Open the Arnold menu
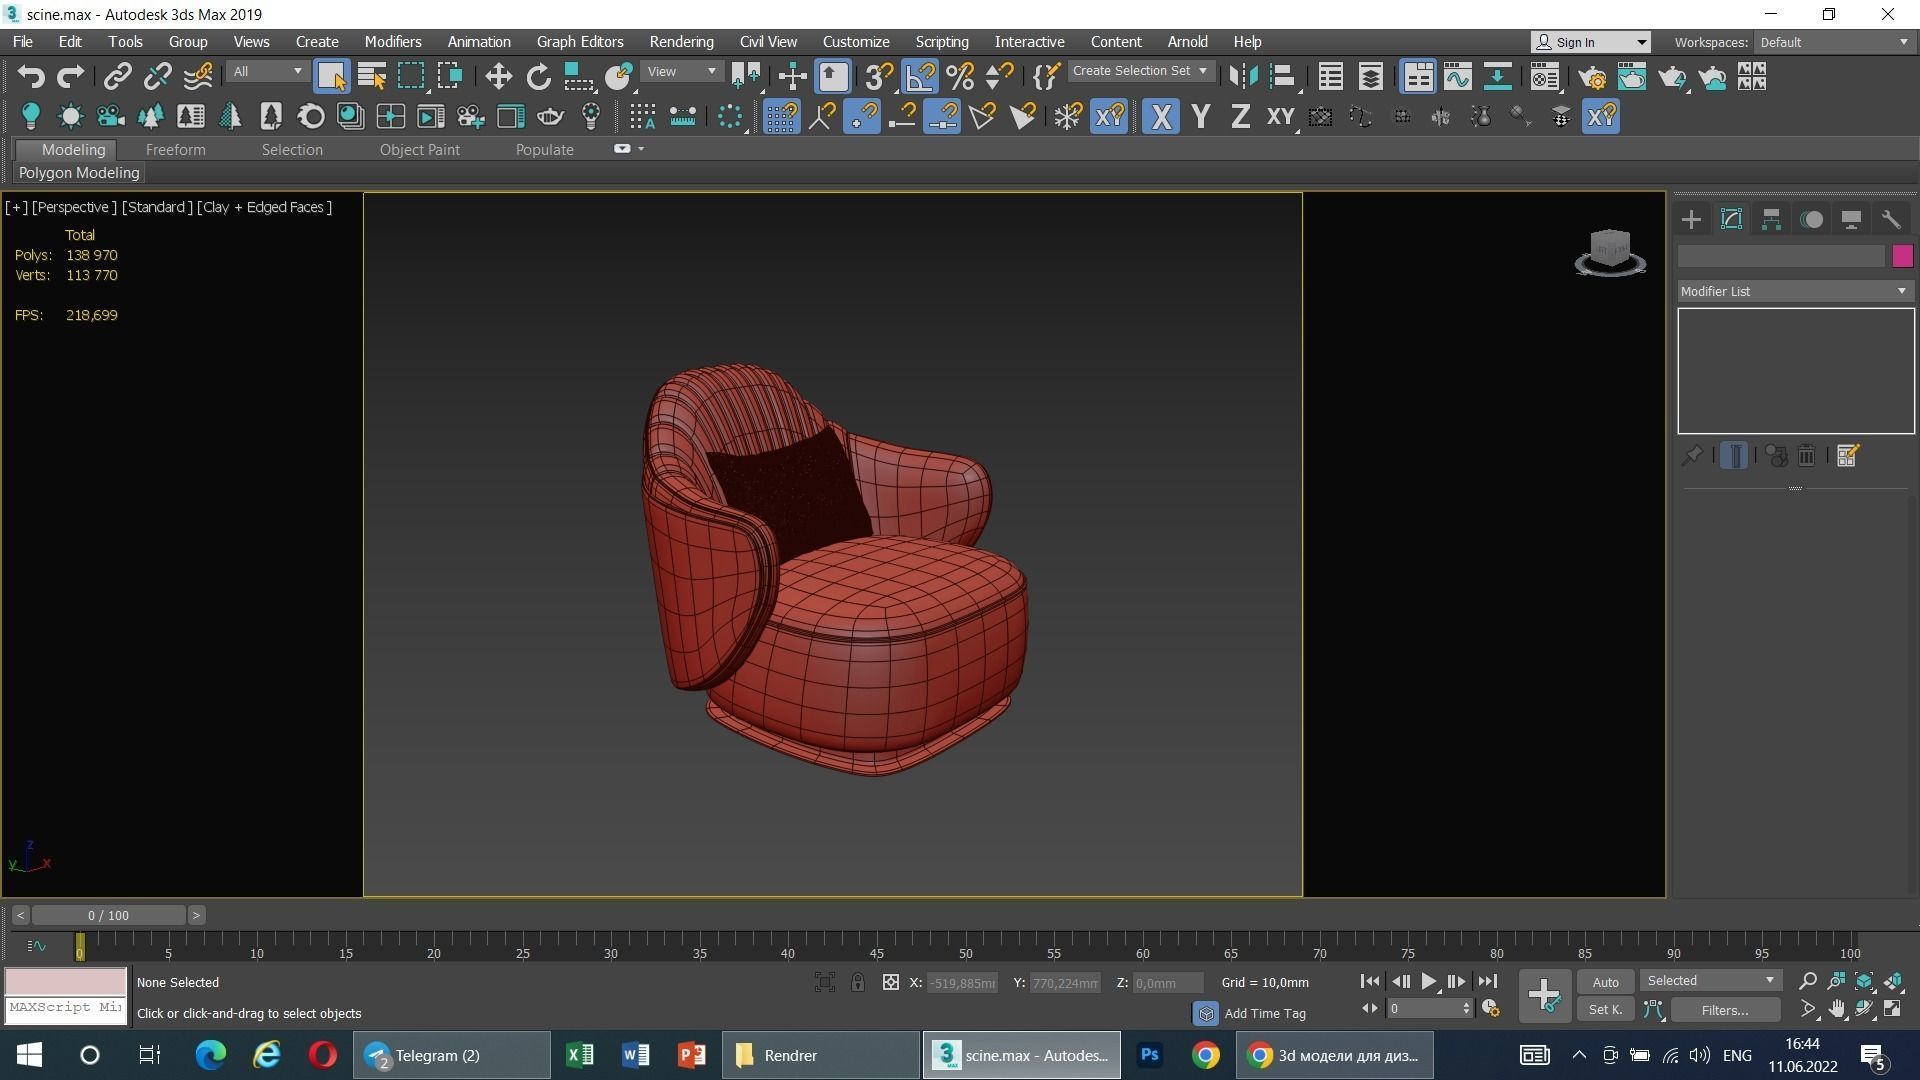 [1187, 42]
